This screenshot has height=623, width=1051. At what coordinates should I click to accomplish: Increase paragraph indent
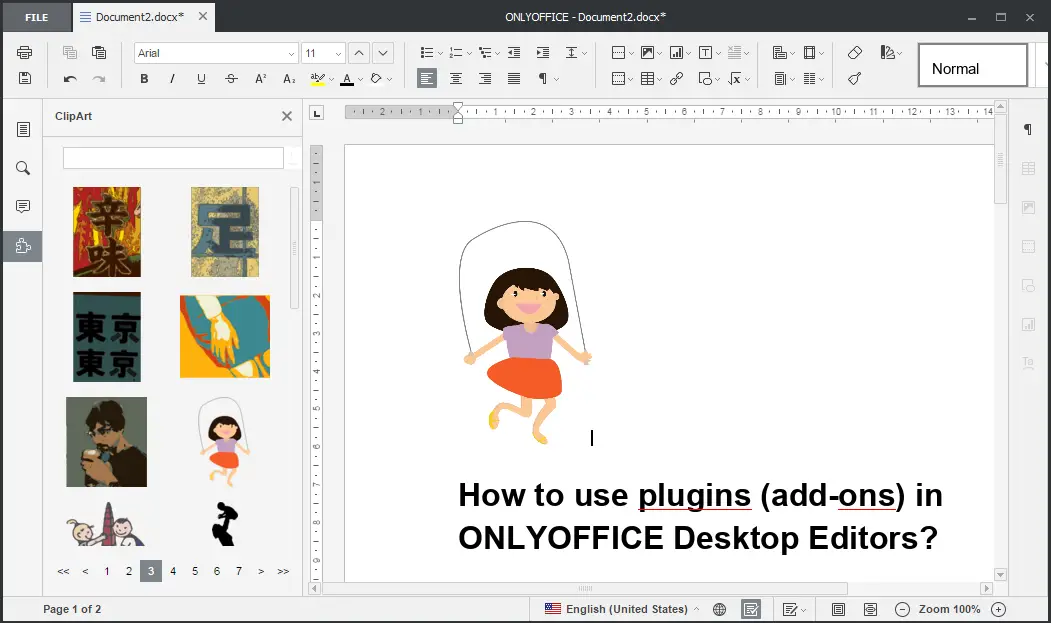point(543,52)
